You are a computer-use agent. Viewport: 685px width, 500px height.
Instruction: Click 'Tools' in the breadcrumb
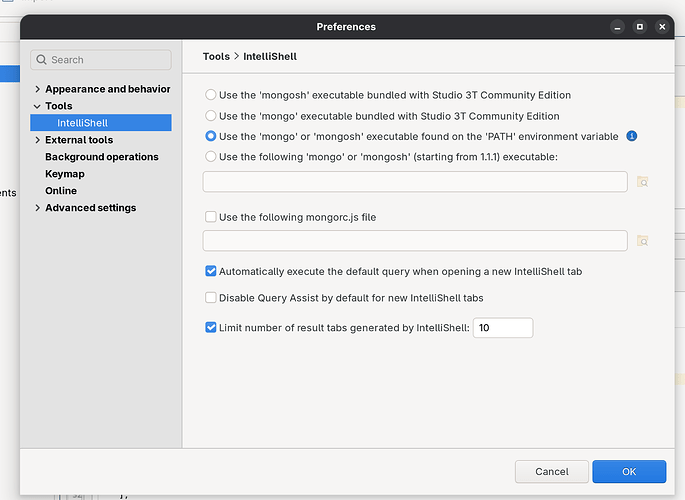(x=216, y=56)
